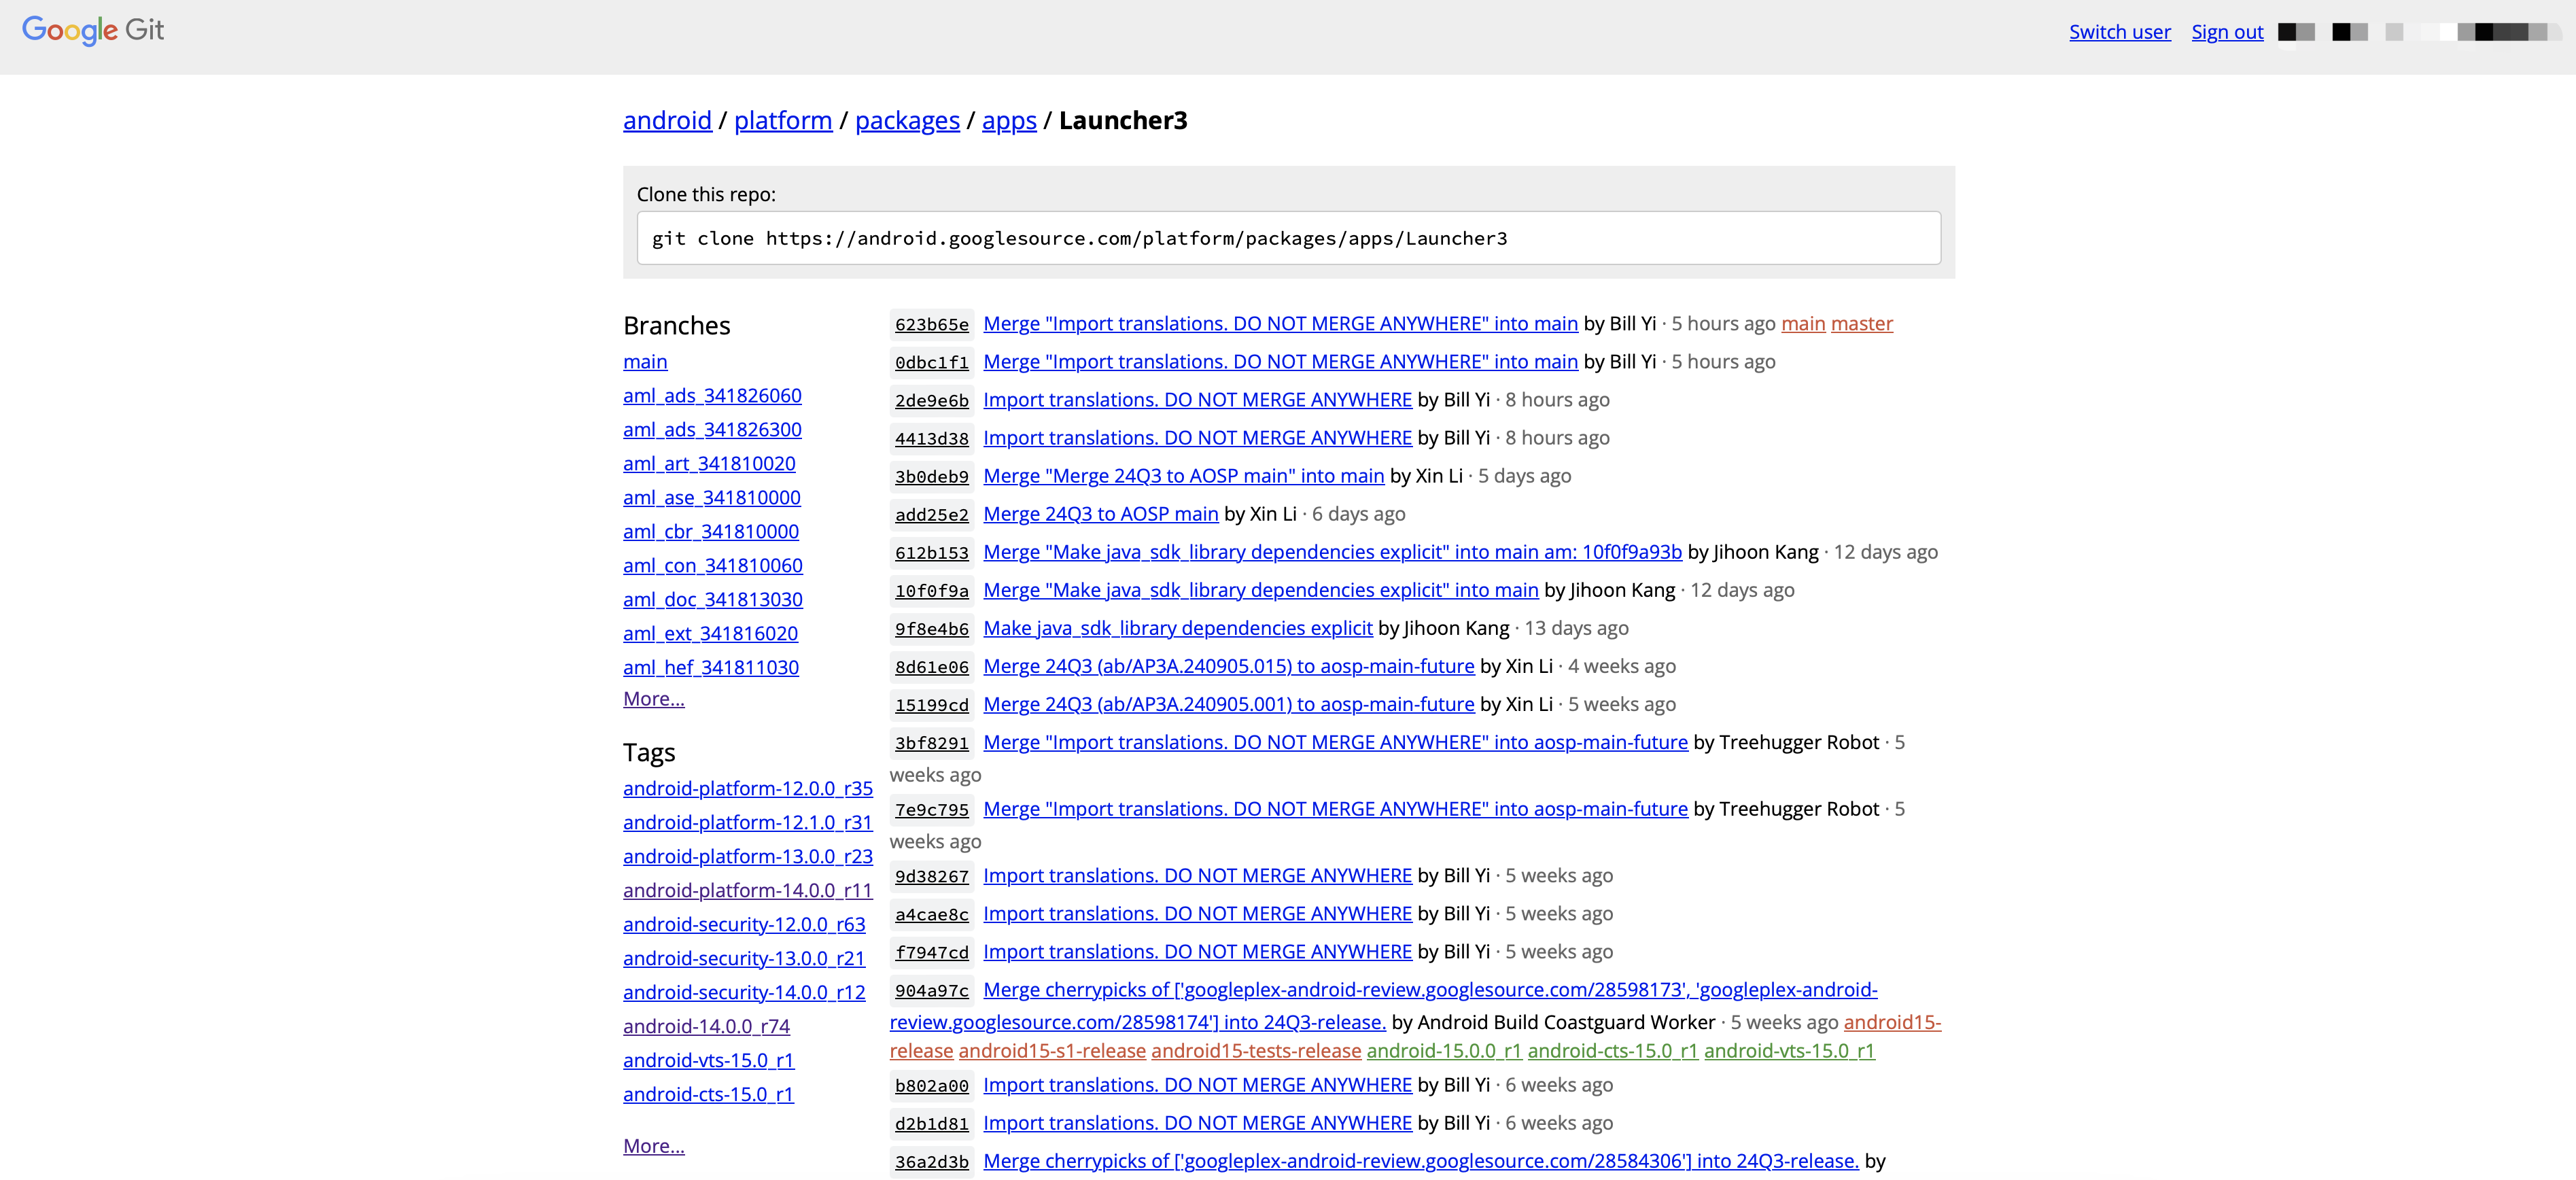Open packages breadcrumb link

pyautogui.click(x=907, y=120)
